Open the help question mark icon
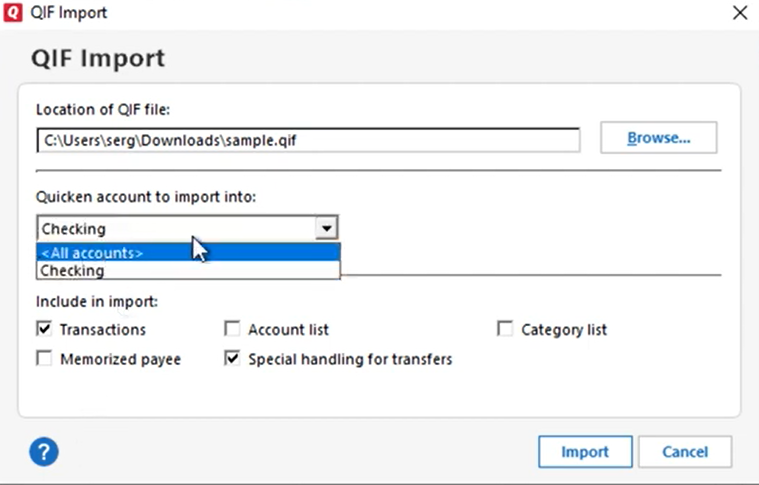This screenshot has height=485, width=759. coord(44,452)
